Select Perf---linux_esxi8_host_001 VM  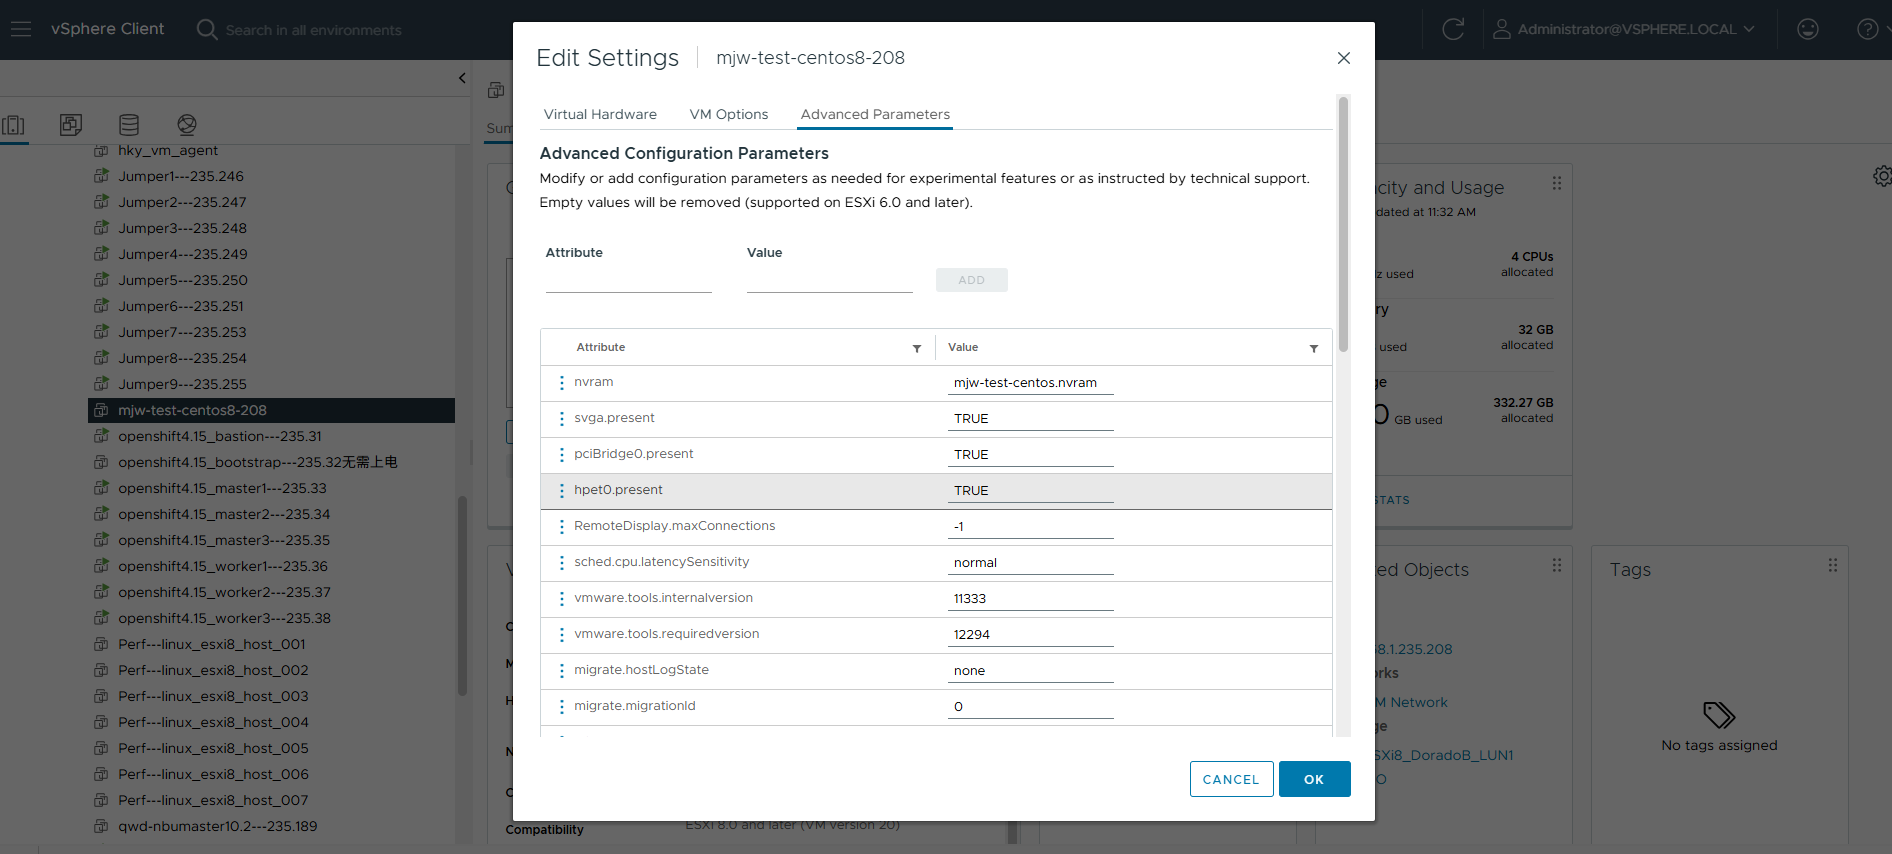(212, 644)
